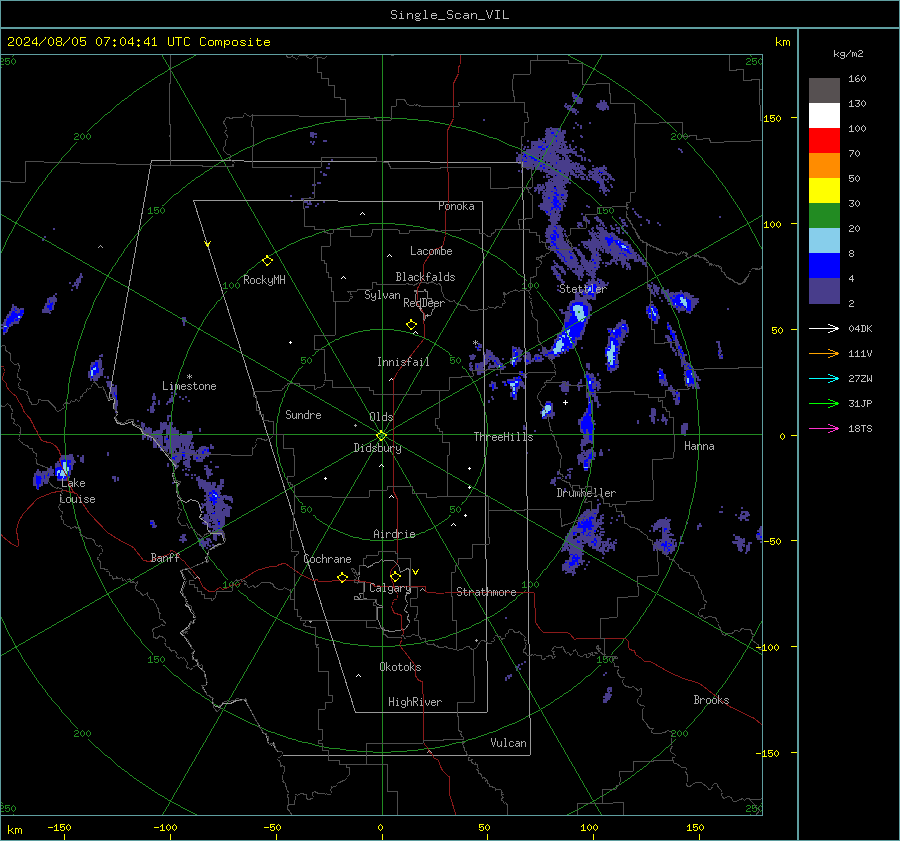Click the Blackfalds town label
This screenshot has height=841, width=900.
click(x=425, y=277)
